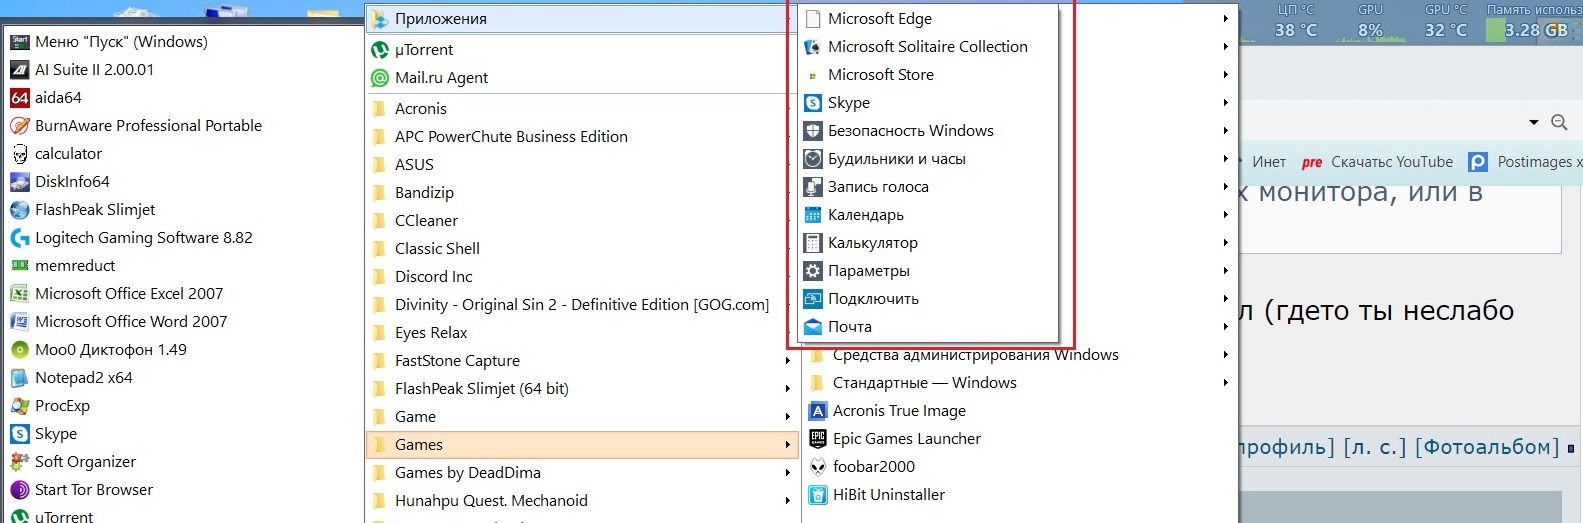Expand the Games by DeadDima submenu arrow
This screenshot has height=523, width=1583.
coord(788,473)
